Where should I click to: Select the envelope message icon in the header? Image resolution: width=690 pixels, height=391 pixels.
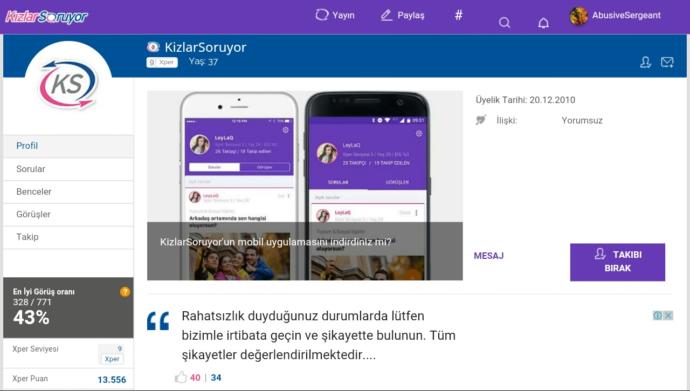coord(667,62)
